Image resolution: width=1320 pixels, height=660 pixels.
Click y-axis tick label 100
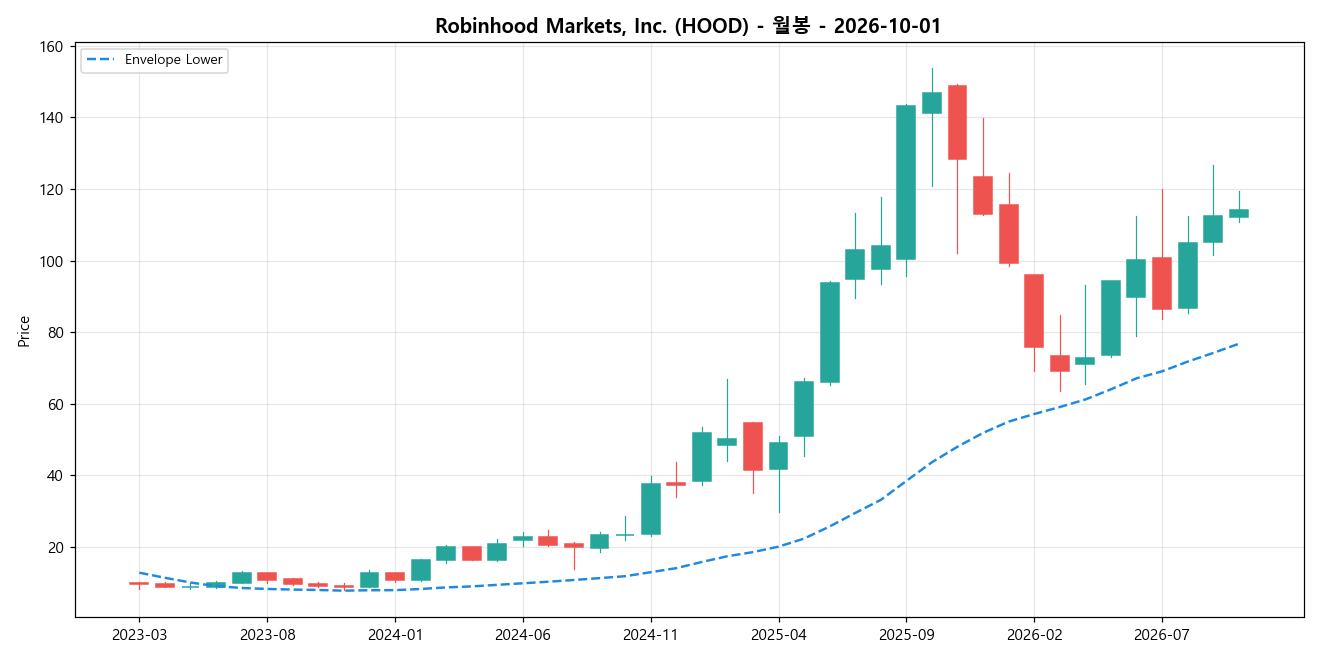53,262
